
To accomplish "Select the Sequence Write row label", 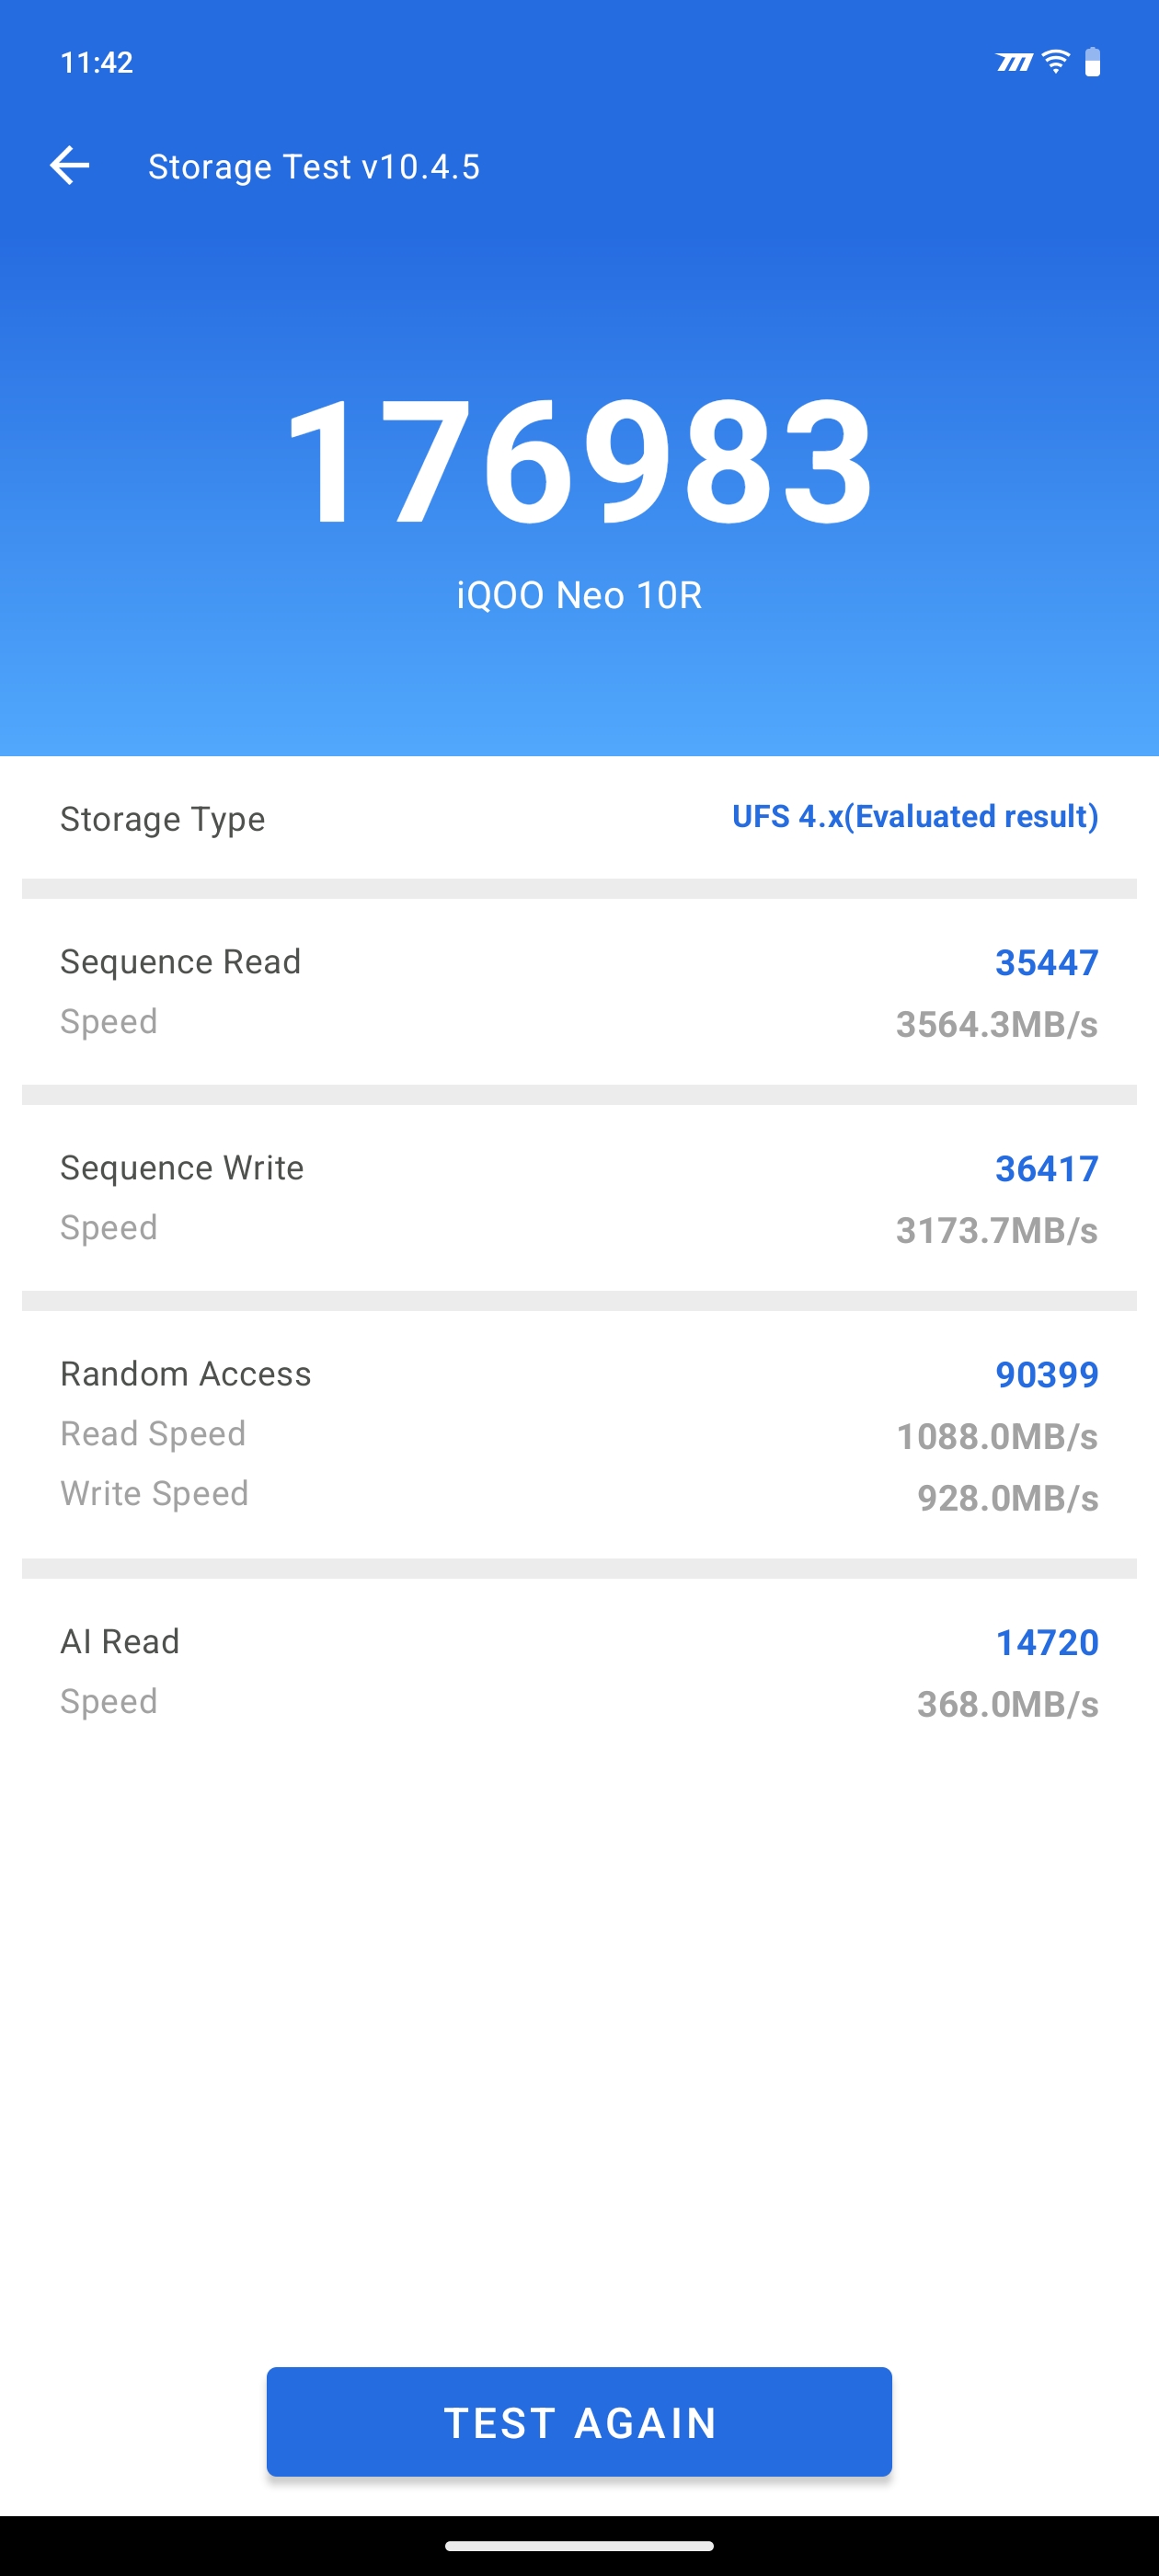I will [181, 1168].
